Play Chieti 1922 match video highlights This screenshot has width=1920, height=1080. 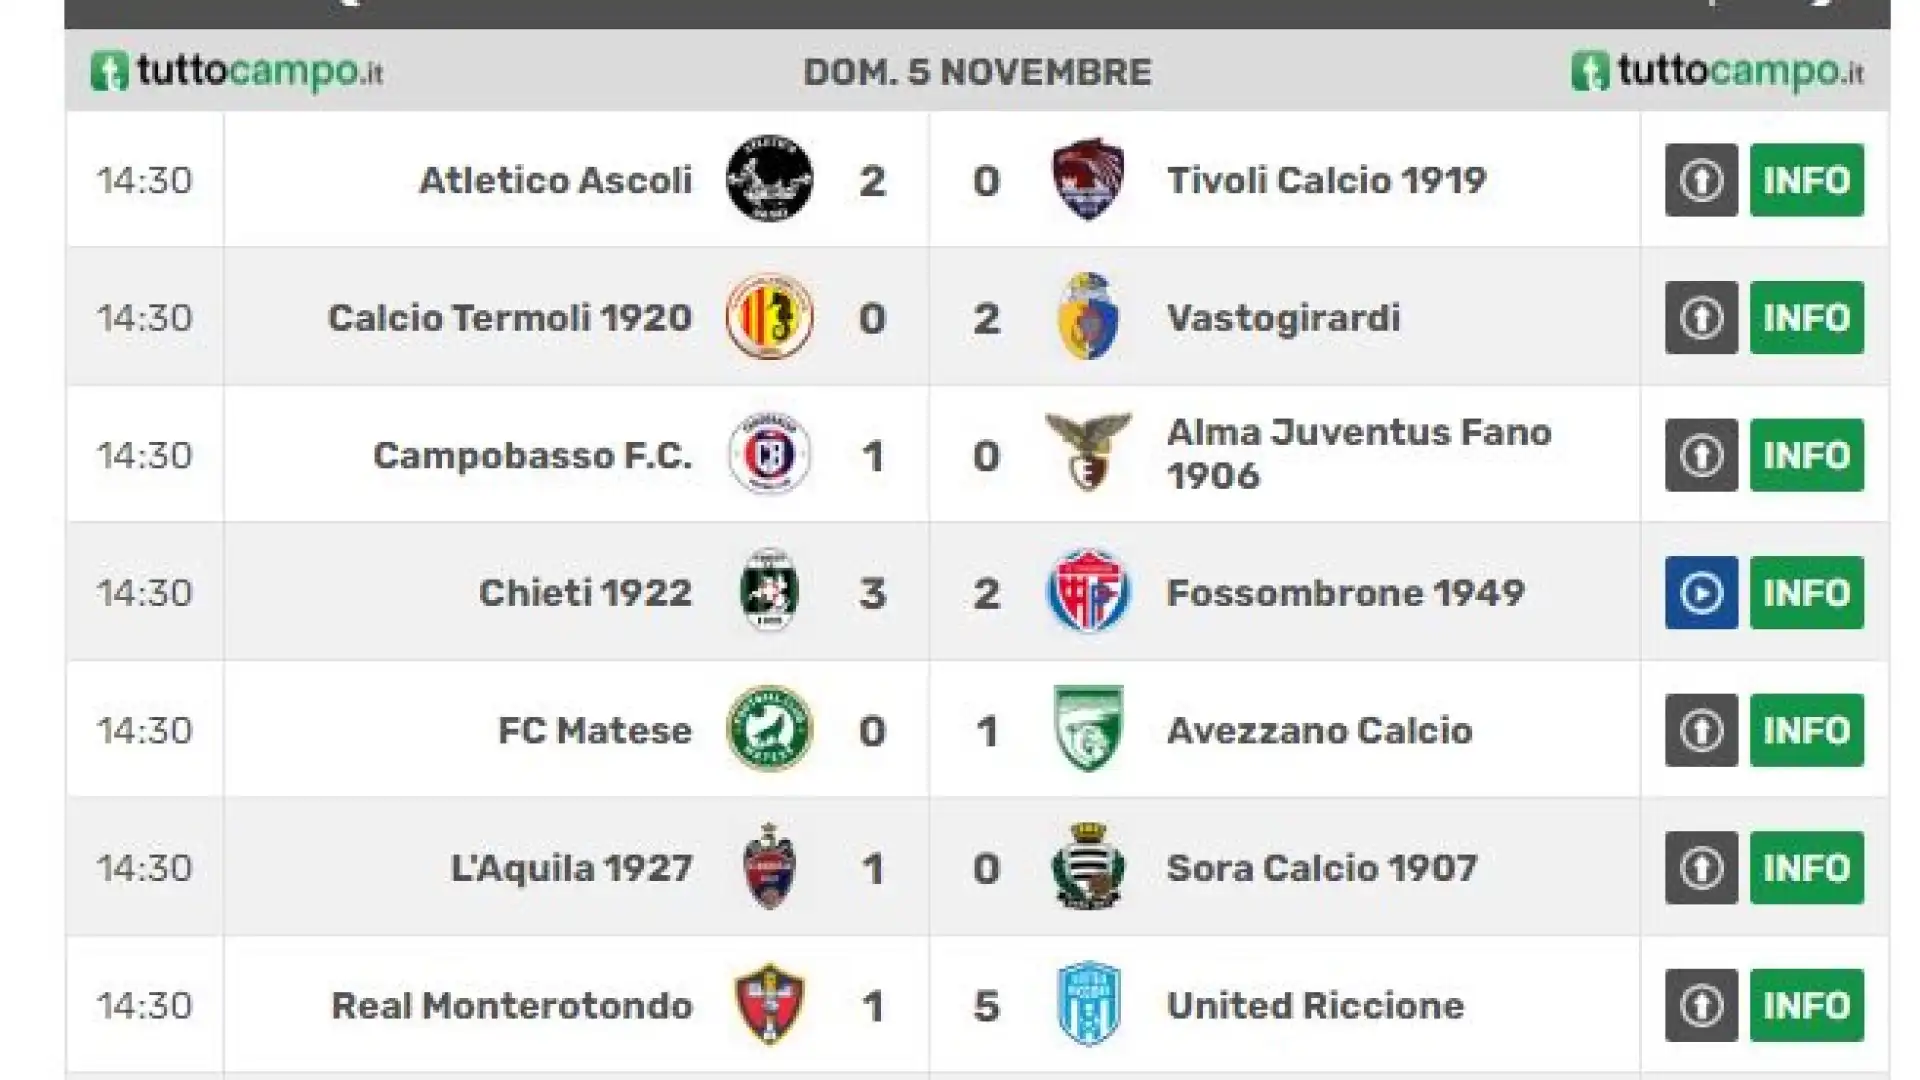(x=1701, y=592)
